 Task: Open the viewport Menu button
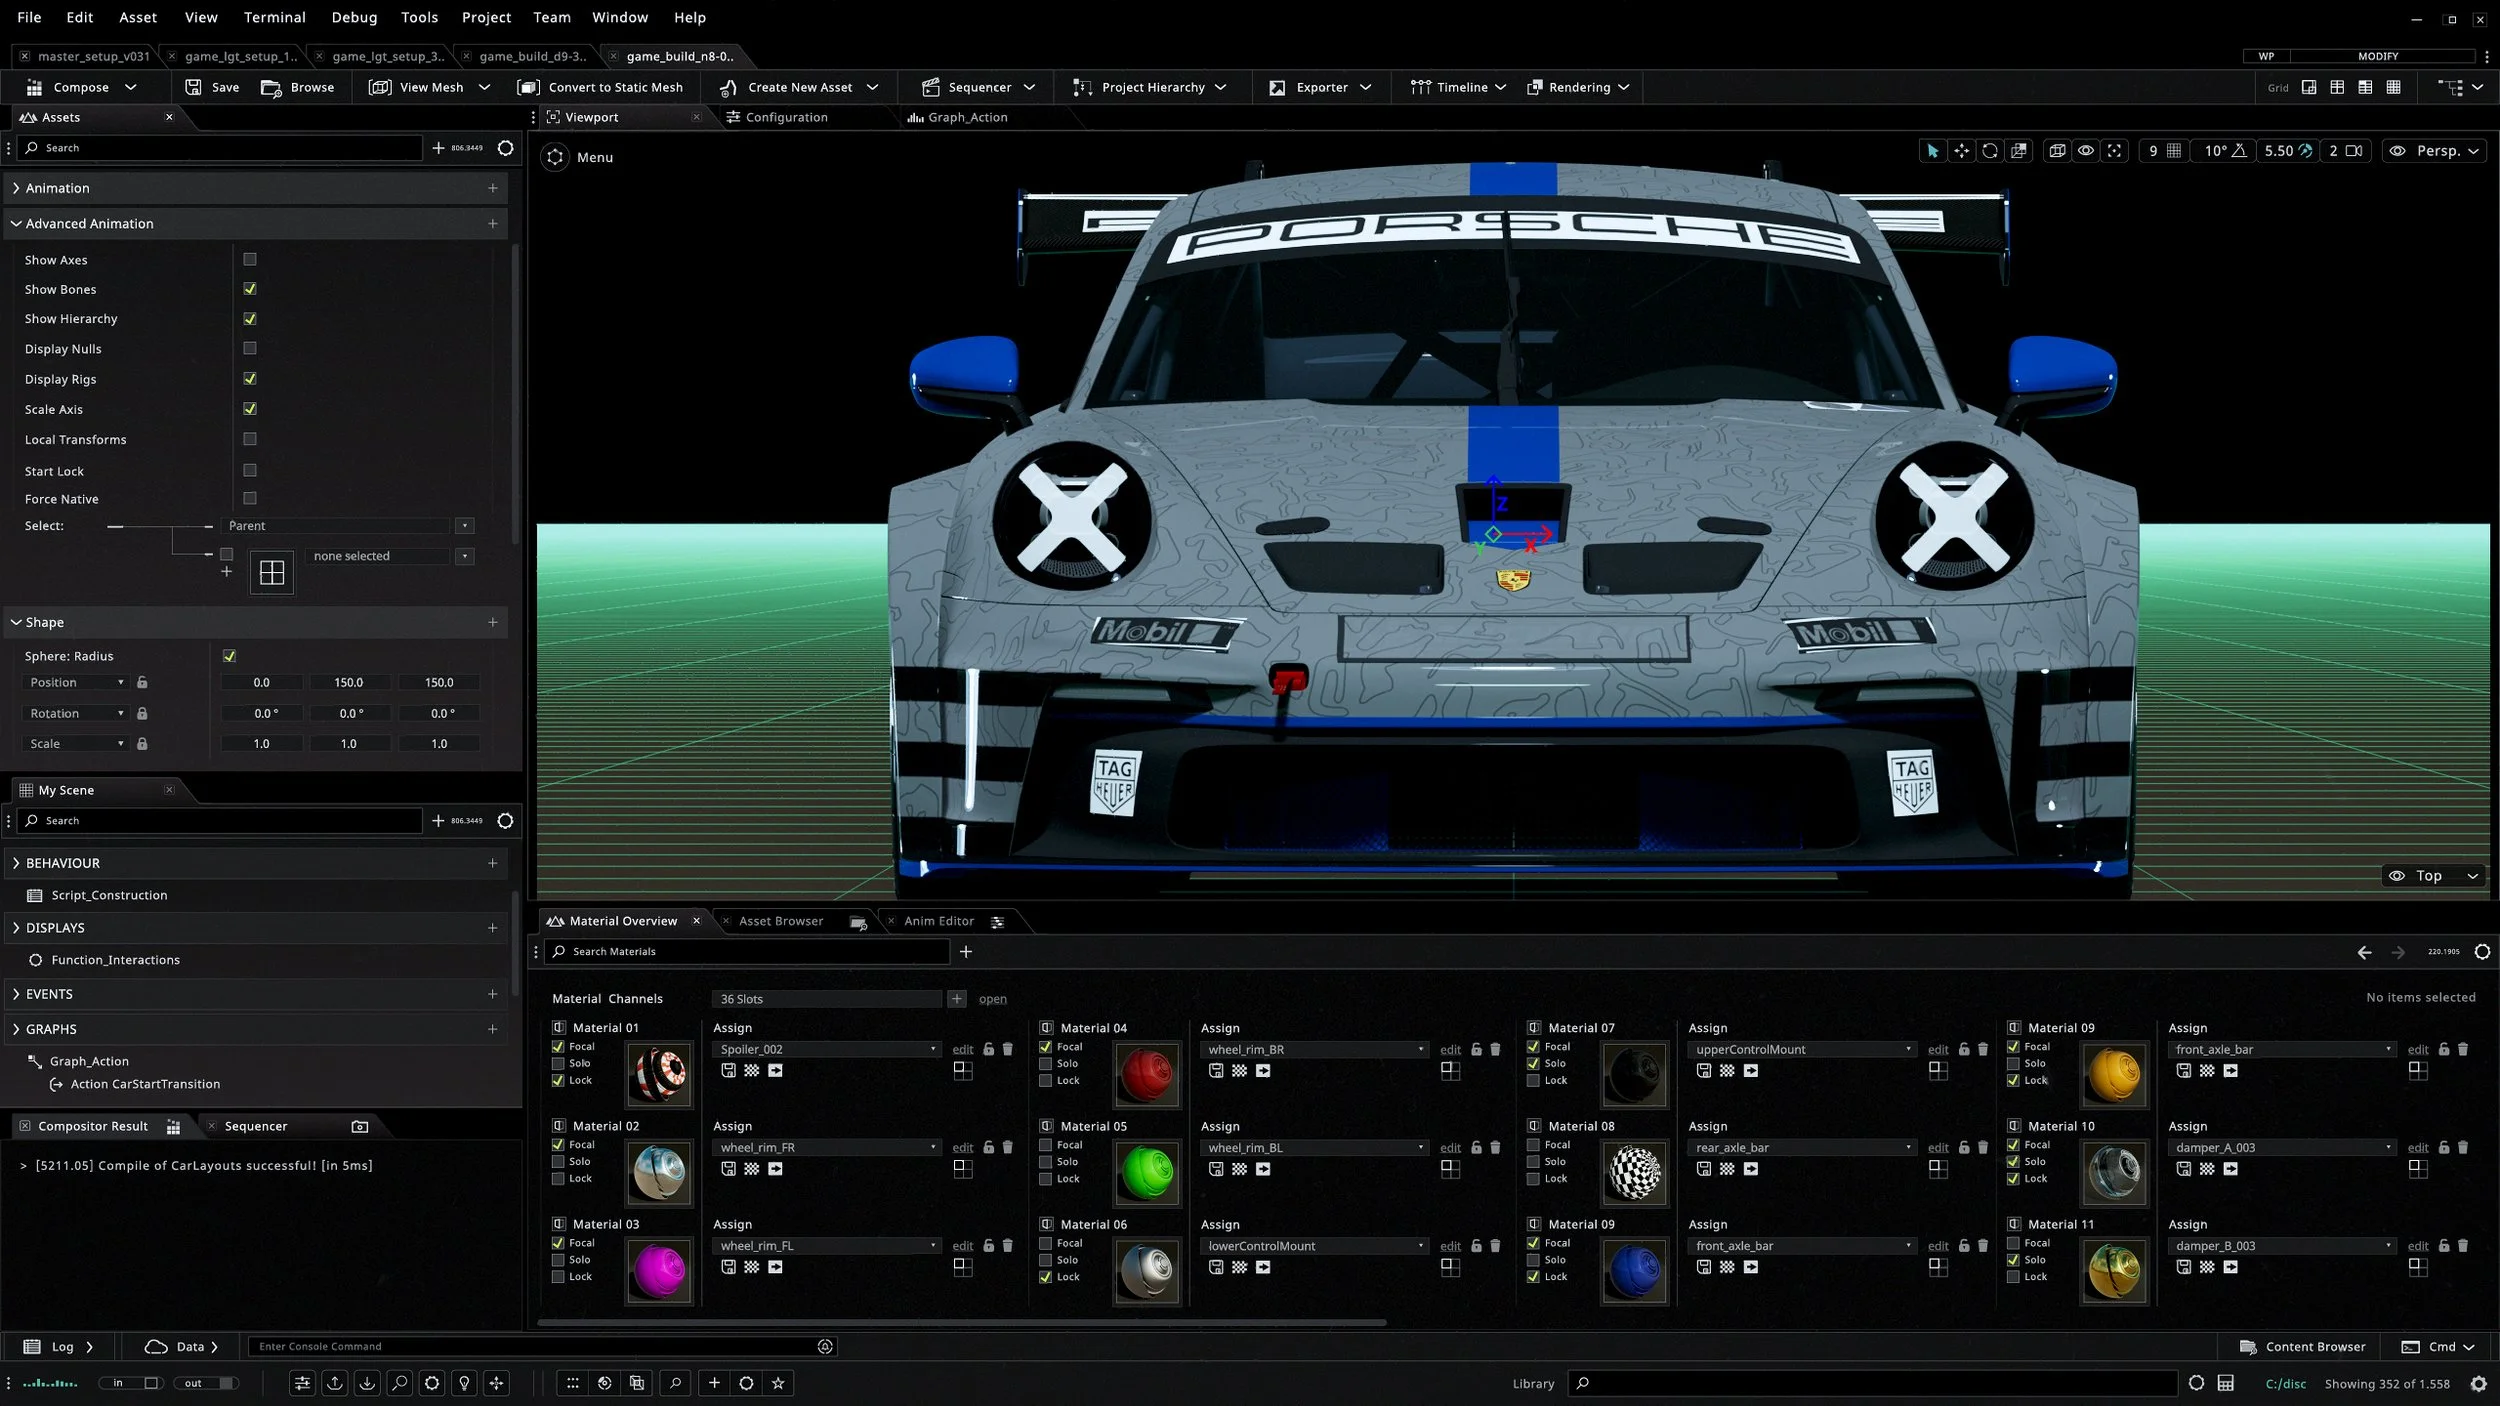(578, 157)
